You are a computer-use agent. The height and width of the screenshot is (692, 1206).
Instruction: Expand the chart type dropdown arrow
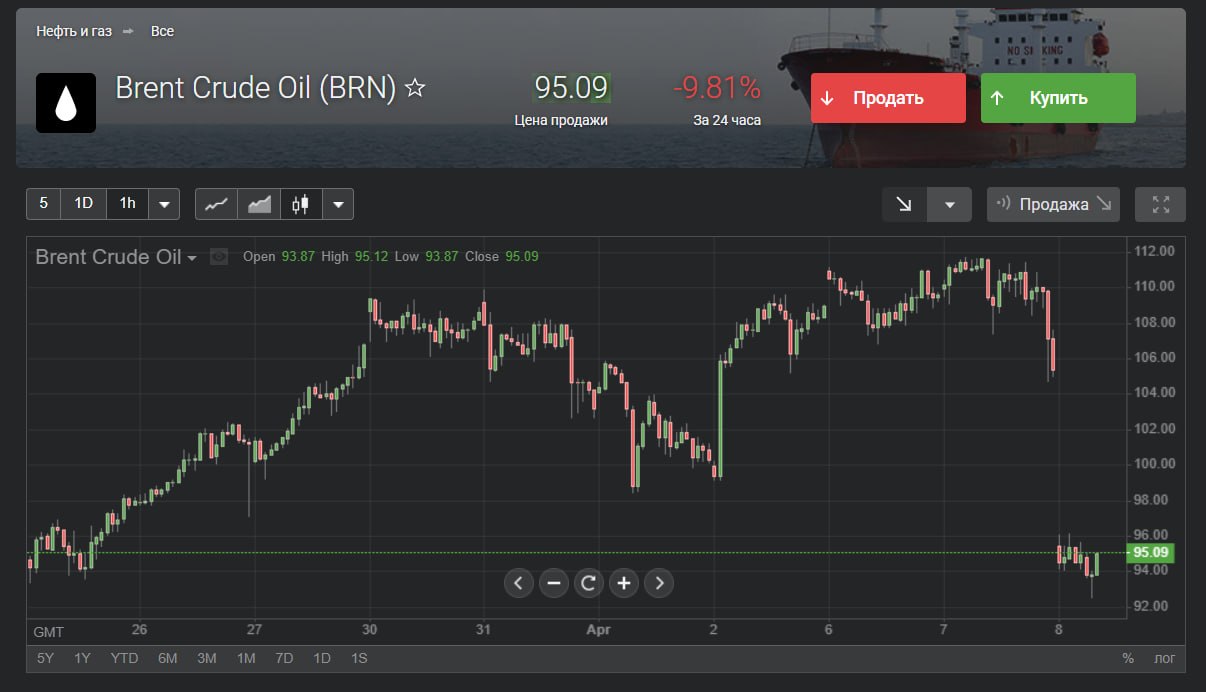(338, 204)
